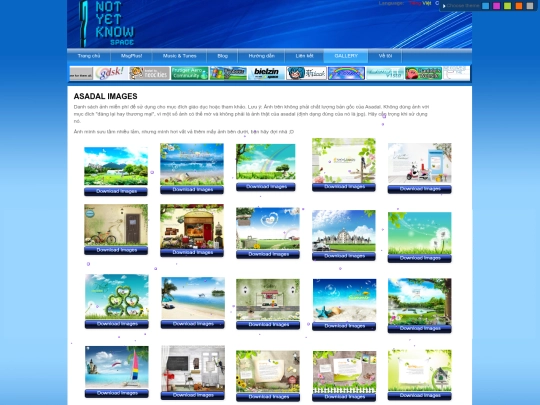
Task: Select the GALLERY menu tab
Action: [x=346, y=56]
